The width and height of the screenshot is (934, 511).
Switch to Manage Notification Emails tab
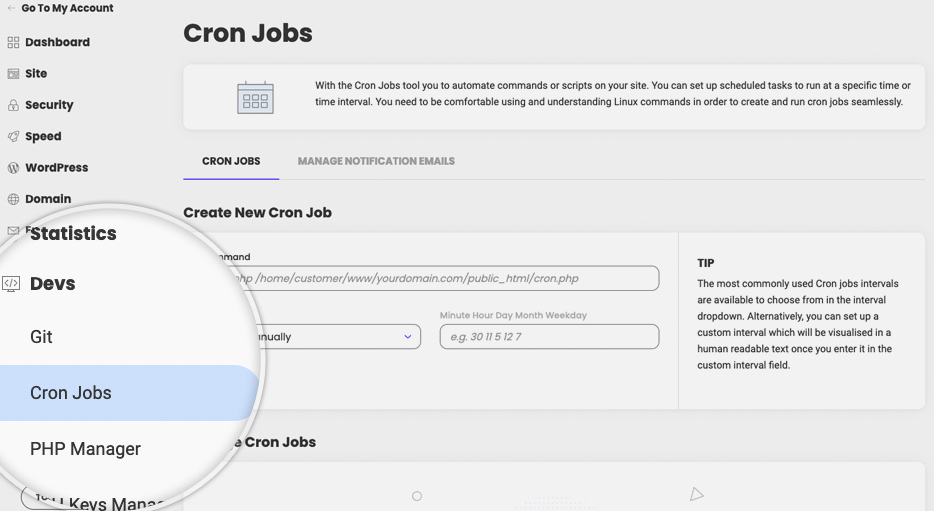pyautogui.click(x=376, y=161)
